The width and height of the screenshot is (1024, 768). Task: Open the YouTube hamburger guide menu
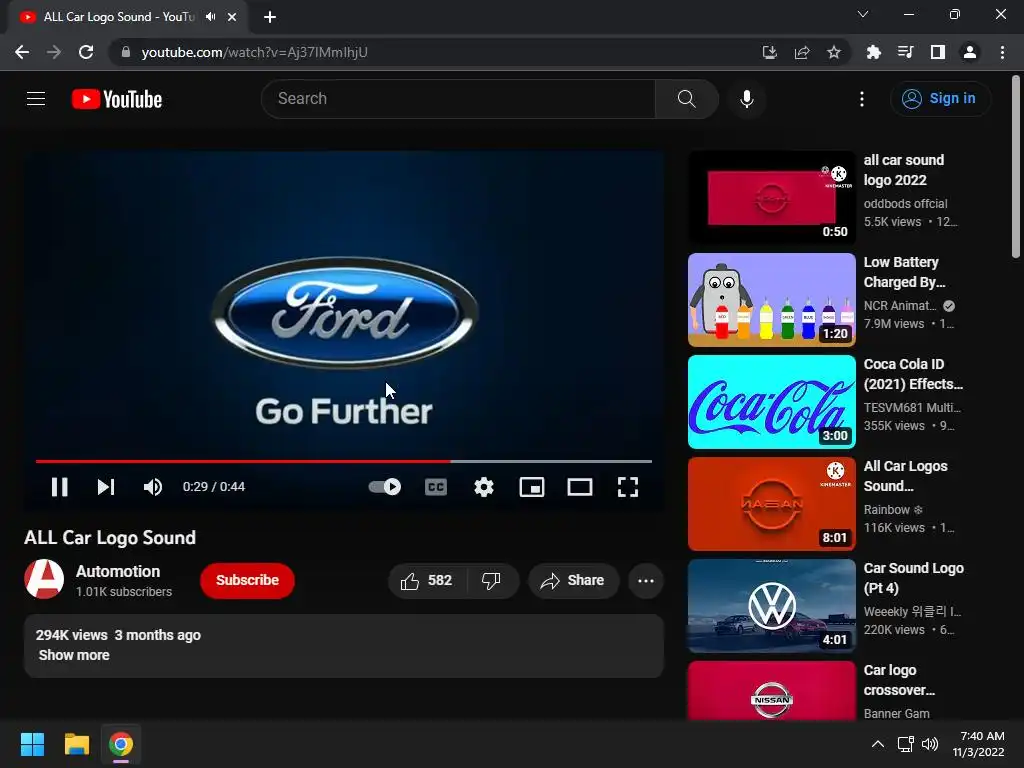(36, 99)
